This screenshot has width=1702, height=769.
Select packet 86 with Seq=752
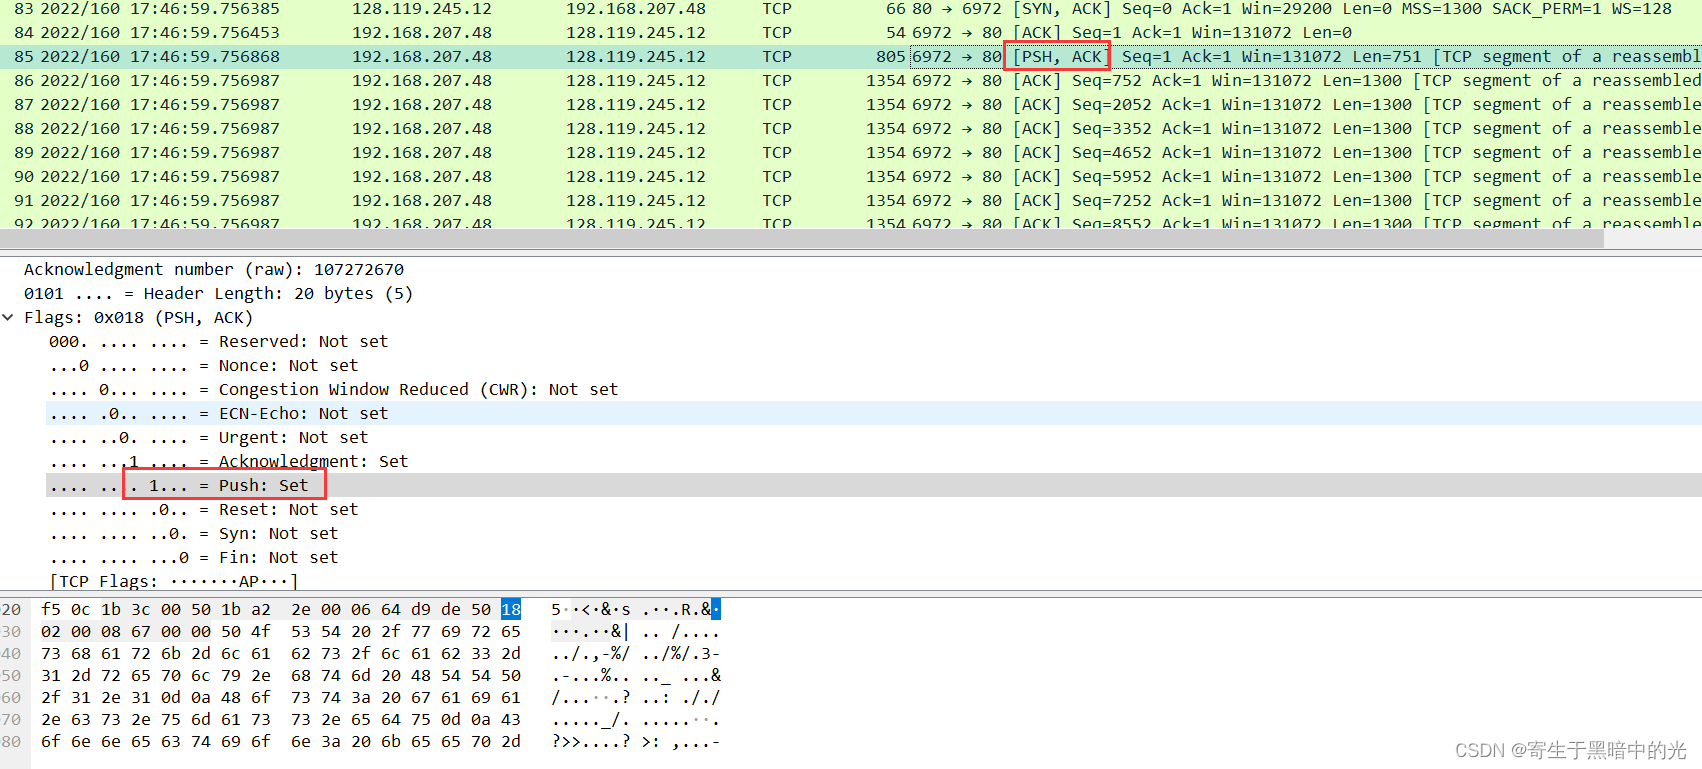851,81
